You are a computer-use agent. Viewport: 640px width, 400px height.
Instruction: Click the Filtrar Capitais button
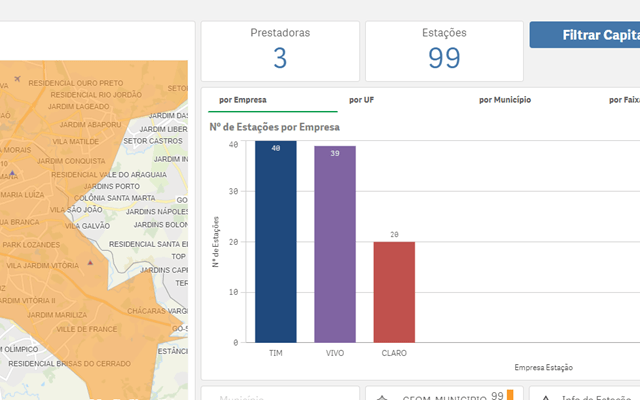tap(585, 35)
